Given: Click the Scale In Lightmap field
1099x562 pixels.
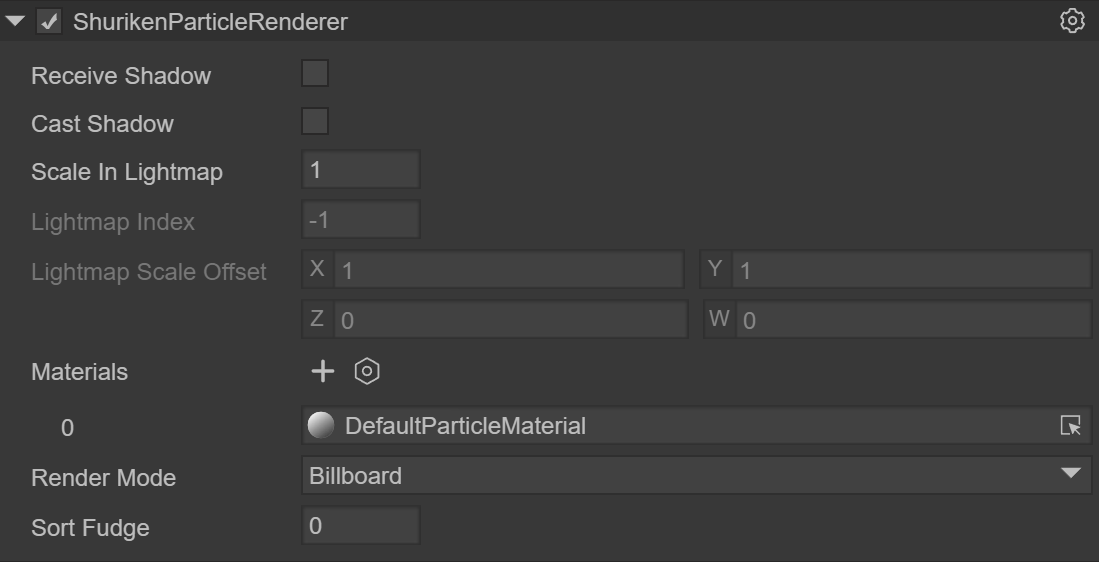Looking at the screenshot, I should click(x=360, y=170).
